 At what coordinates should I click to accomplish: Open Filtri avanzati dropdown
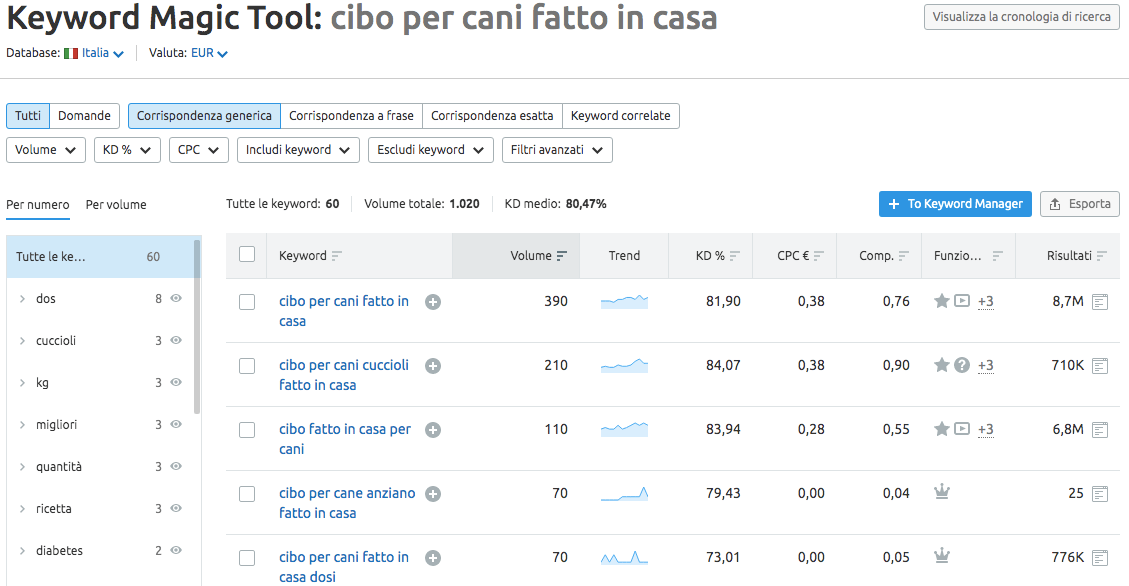[557, 150]
